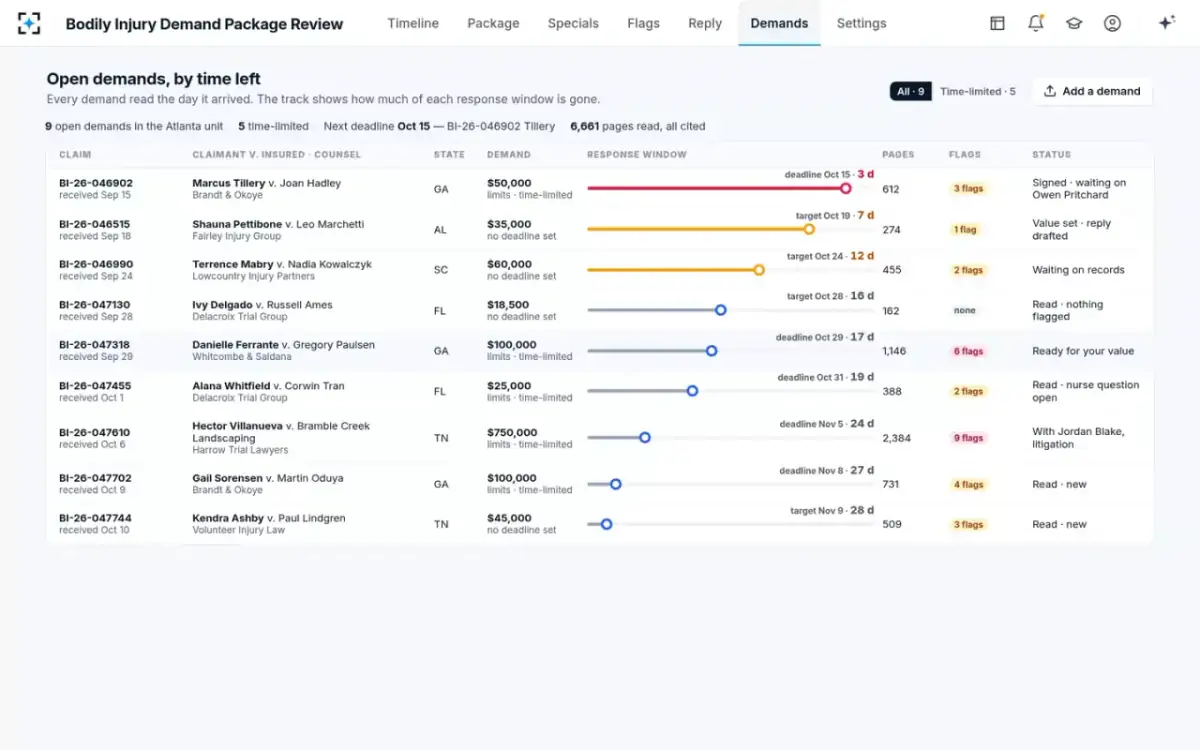Open the Settings tab
Screen dimensions: 1200x750
(861, 23)
